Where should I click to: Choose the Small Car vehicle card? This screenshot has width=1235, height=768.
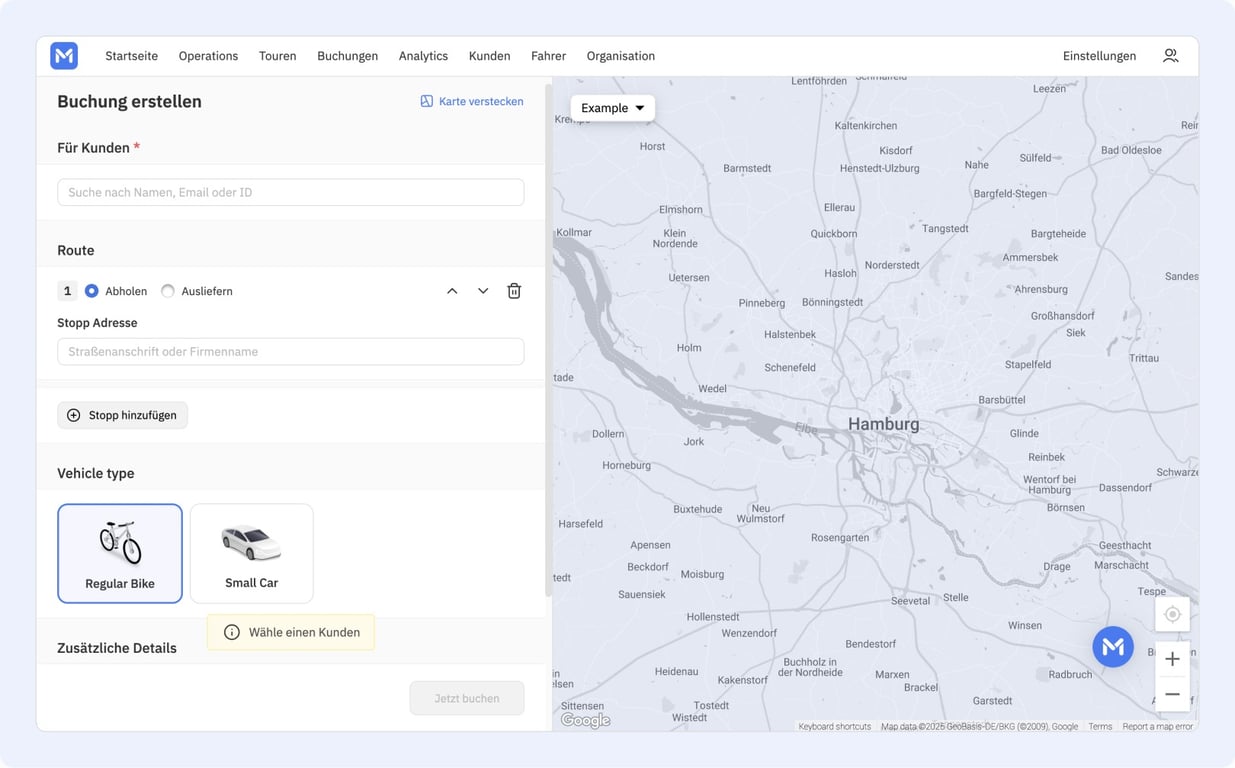tap(252, 553)
